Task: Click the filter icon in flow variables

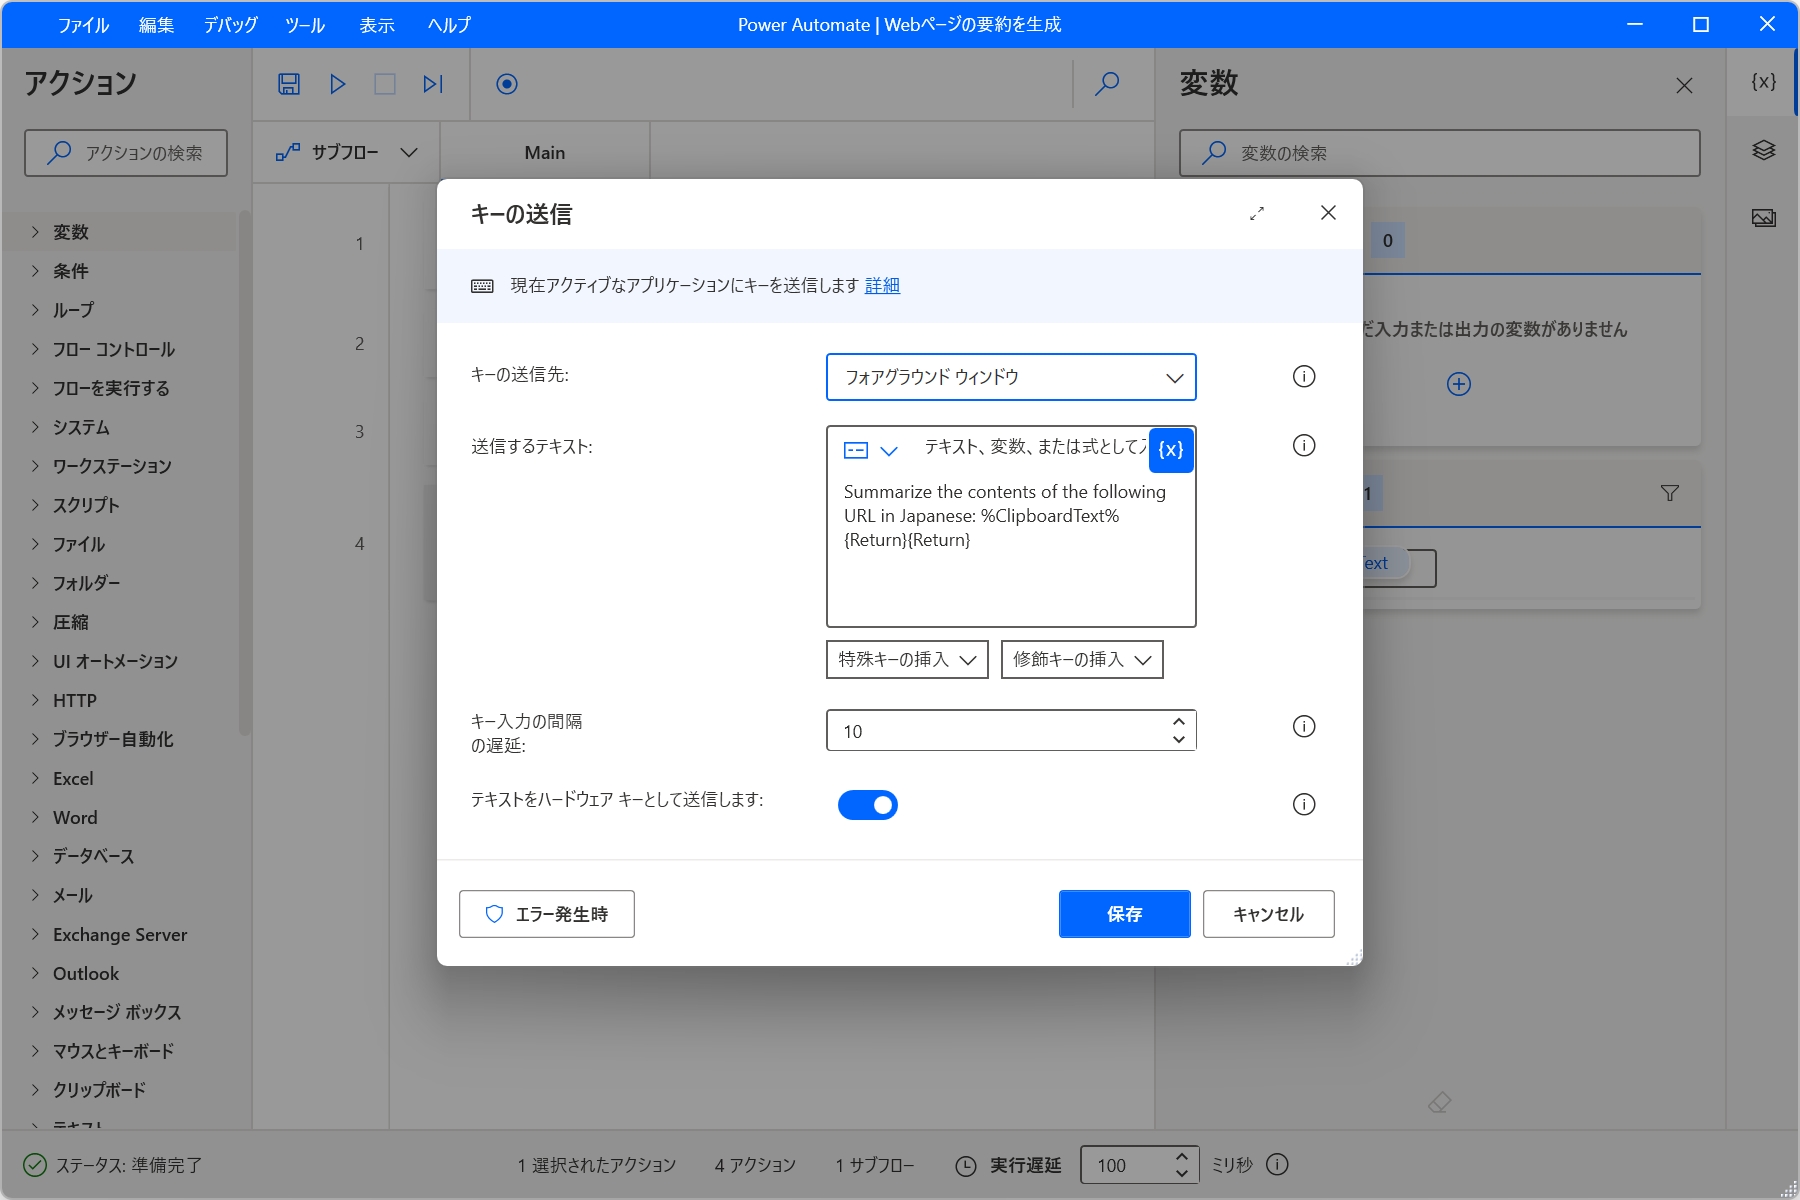Action: point(1670,493)
